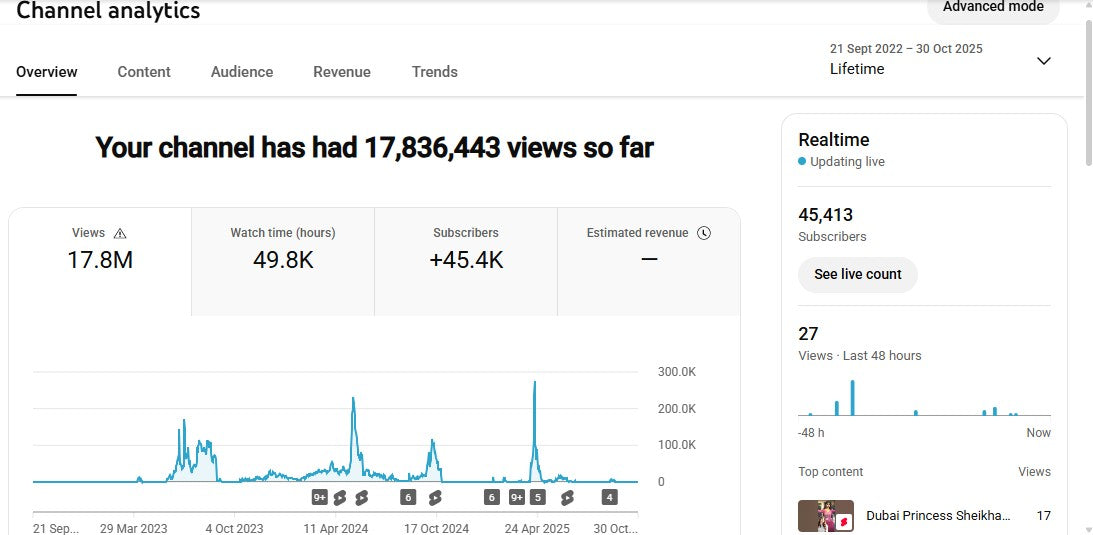The image size is (1093, 535).
Task: Click the Shorts marker right of the 5 marker
Action: coord(567,497)
